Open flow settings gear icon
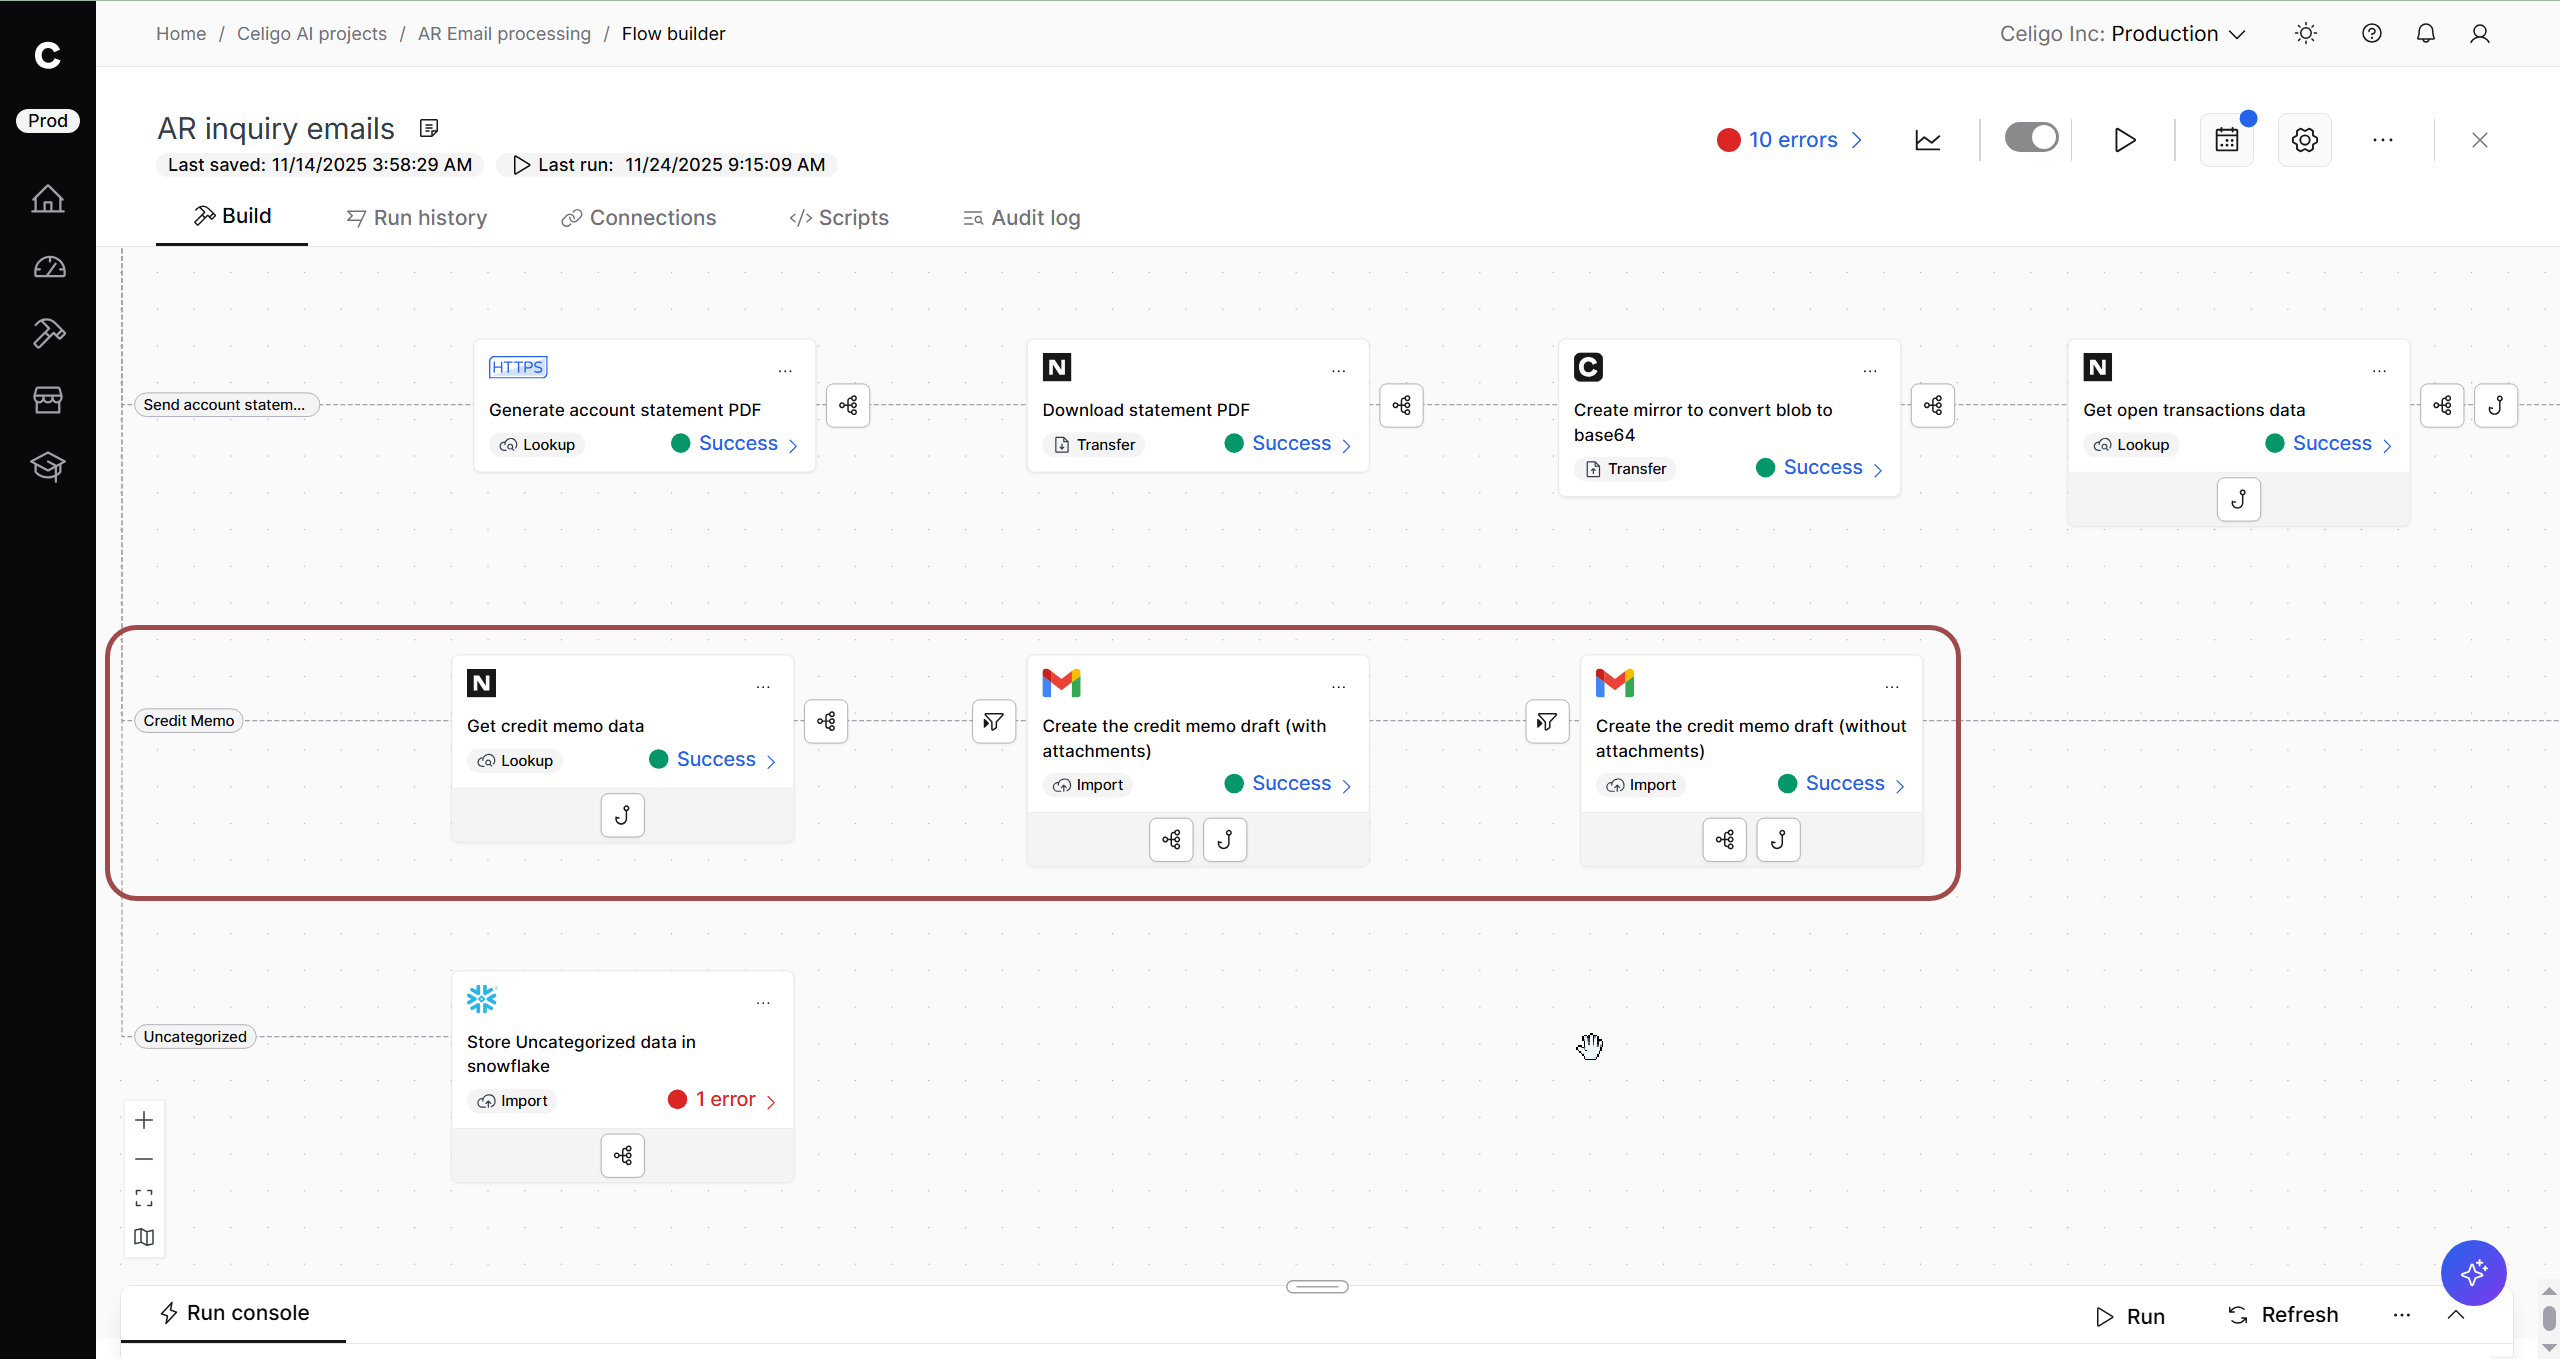2560x1359 pixels. [x=2304, y=140]
